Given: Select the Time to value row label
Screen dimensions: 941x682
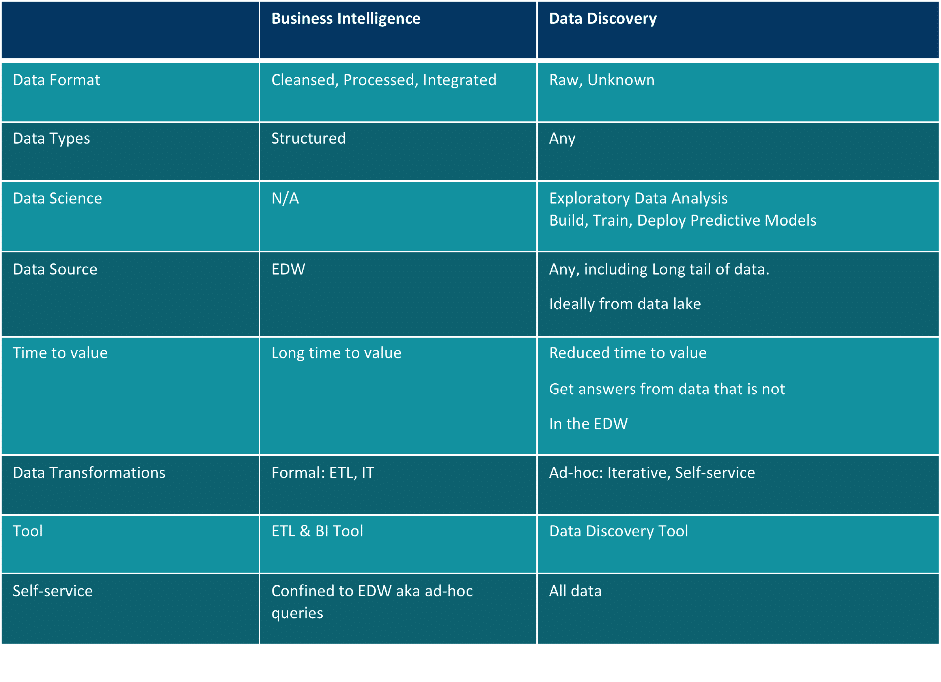Looking at the screenshot, I should pyautogui.click(x=60, y=352).
